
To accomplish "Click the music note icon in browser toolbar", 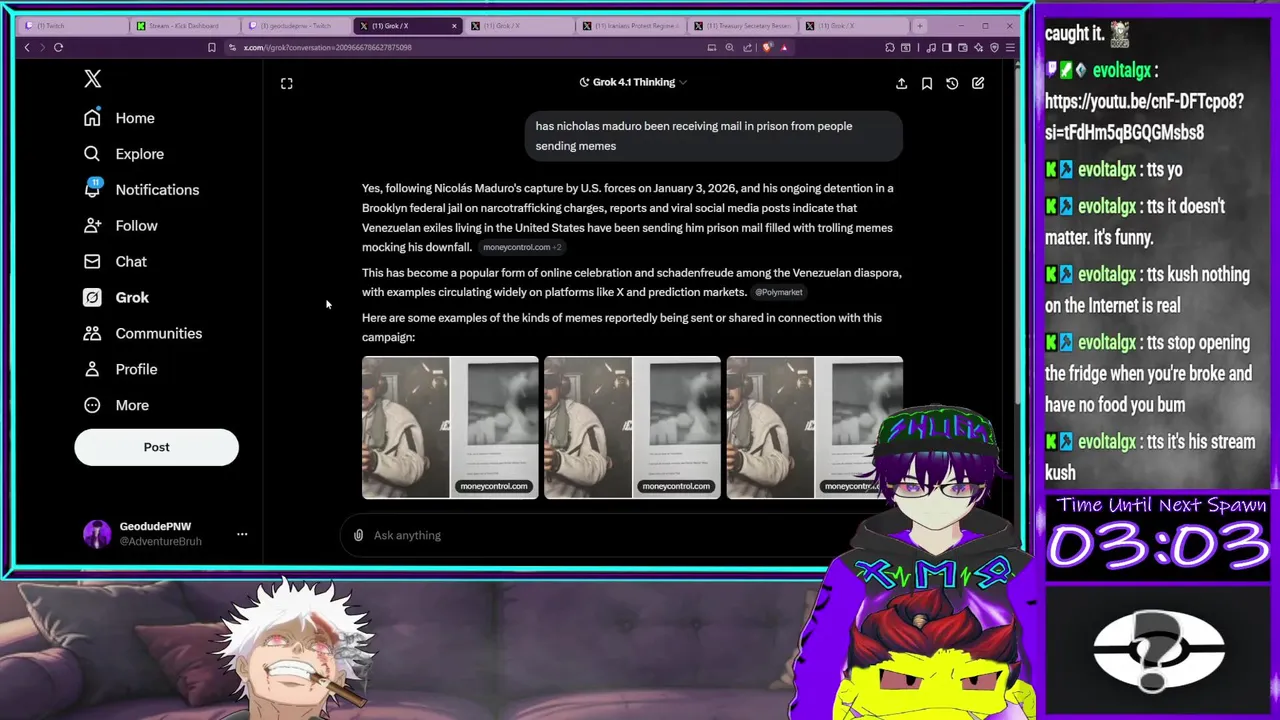I will tap(931, 47).
